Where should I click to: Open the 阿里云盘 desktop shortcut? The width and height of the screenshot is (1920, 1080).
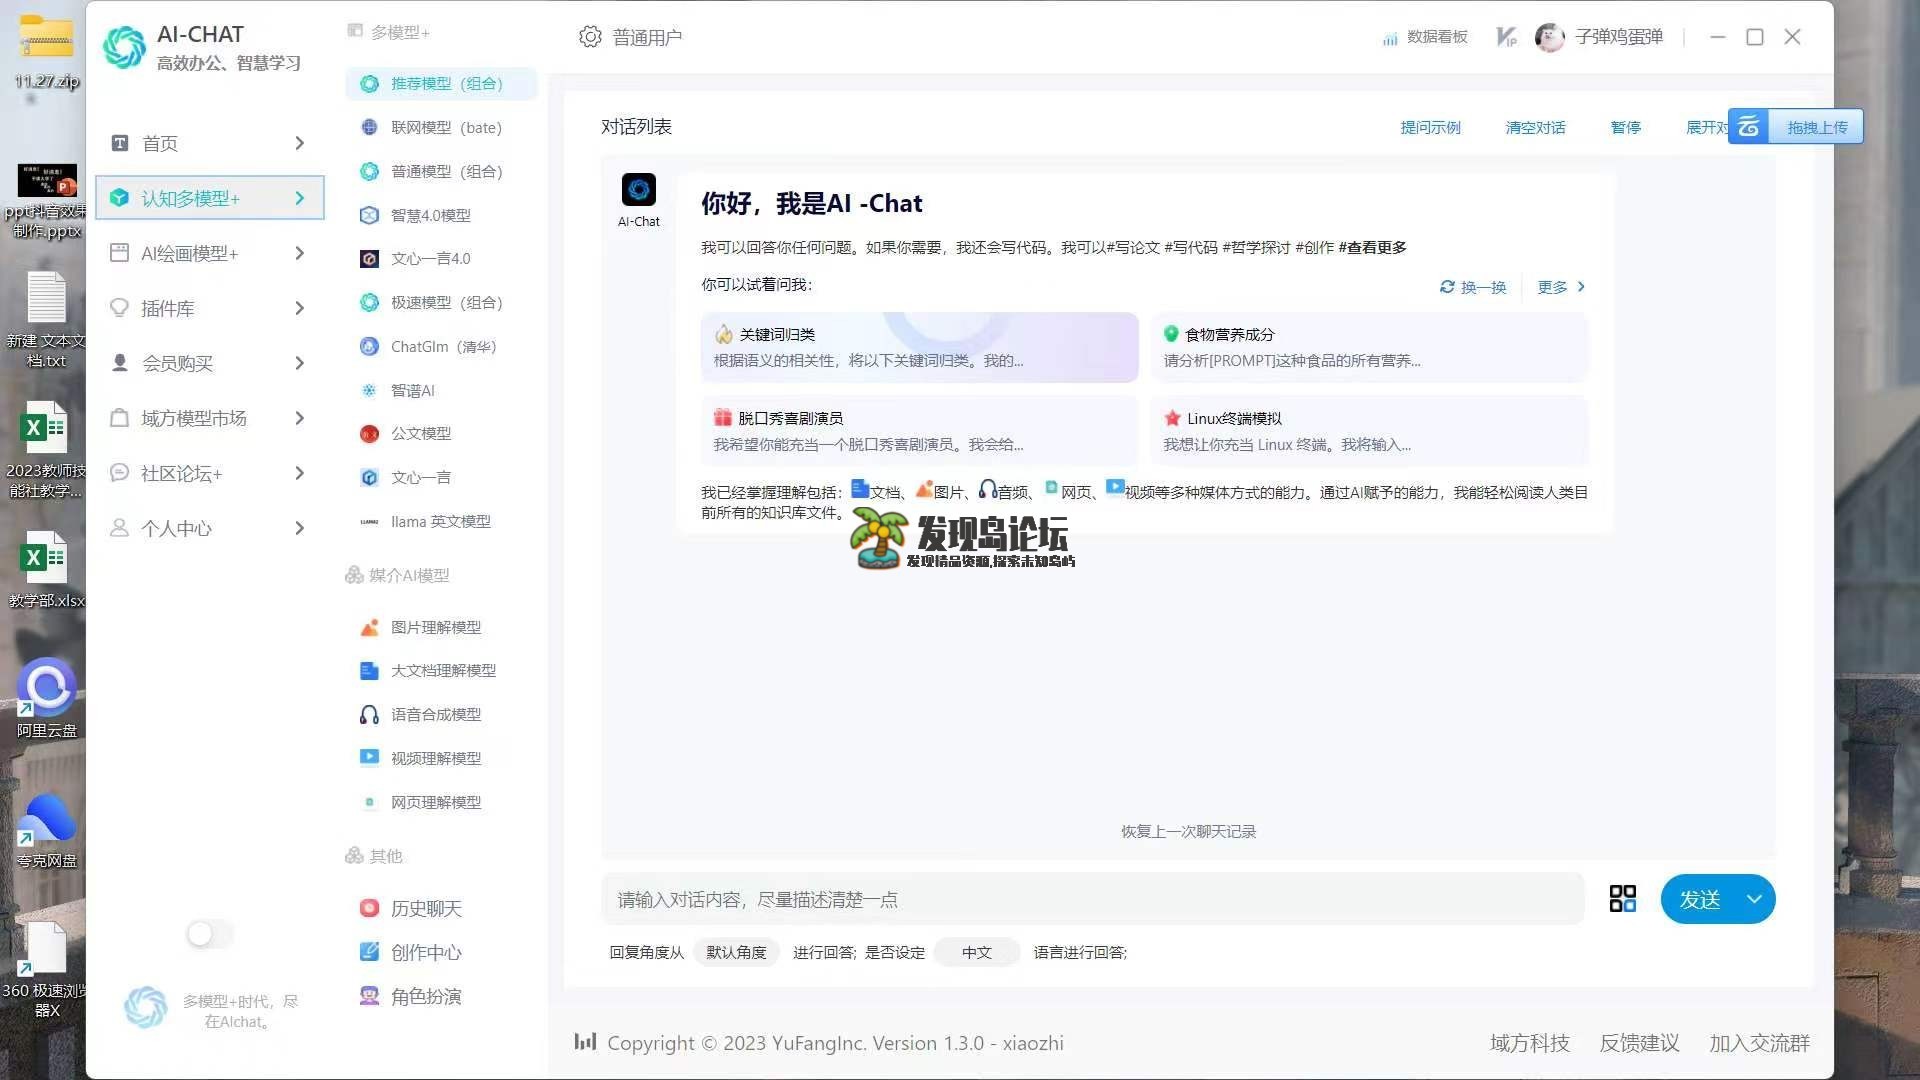46,697
